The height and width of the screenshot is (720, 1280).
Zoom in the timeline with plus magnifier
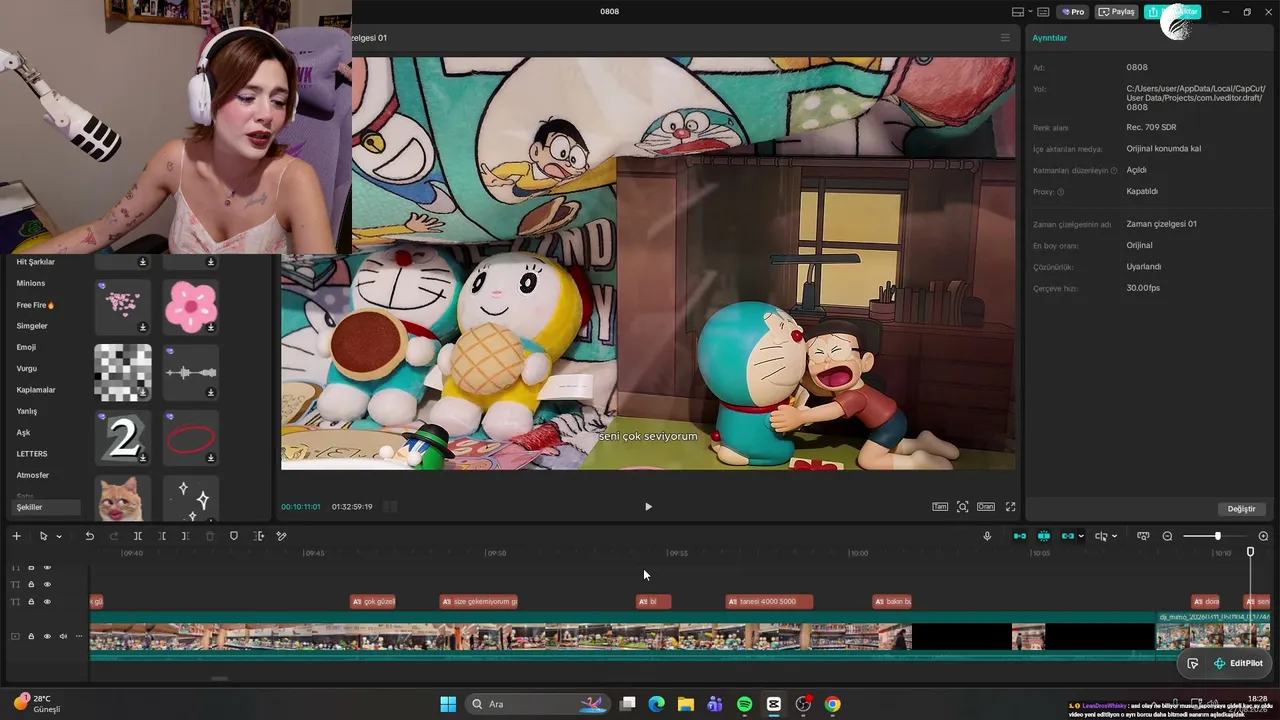(x=1263, y=536)
